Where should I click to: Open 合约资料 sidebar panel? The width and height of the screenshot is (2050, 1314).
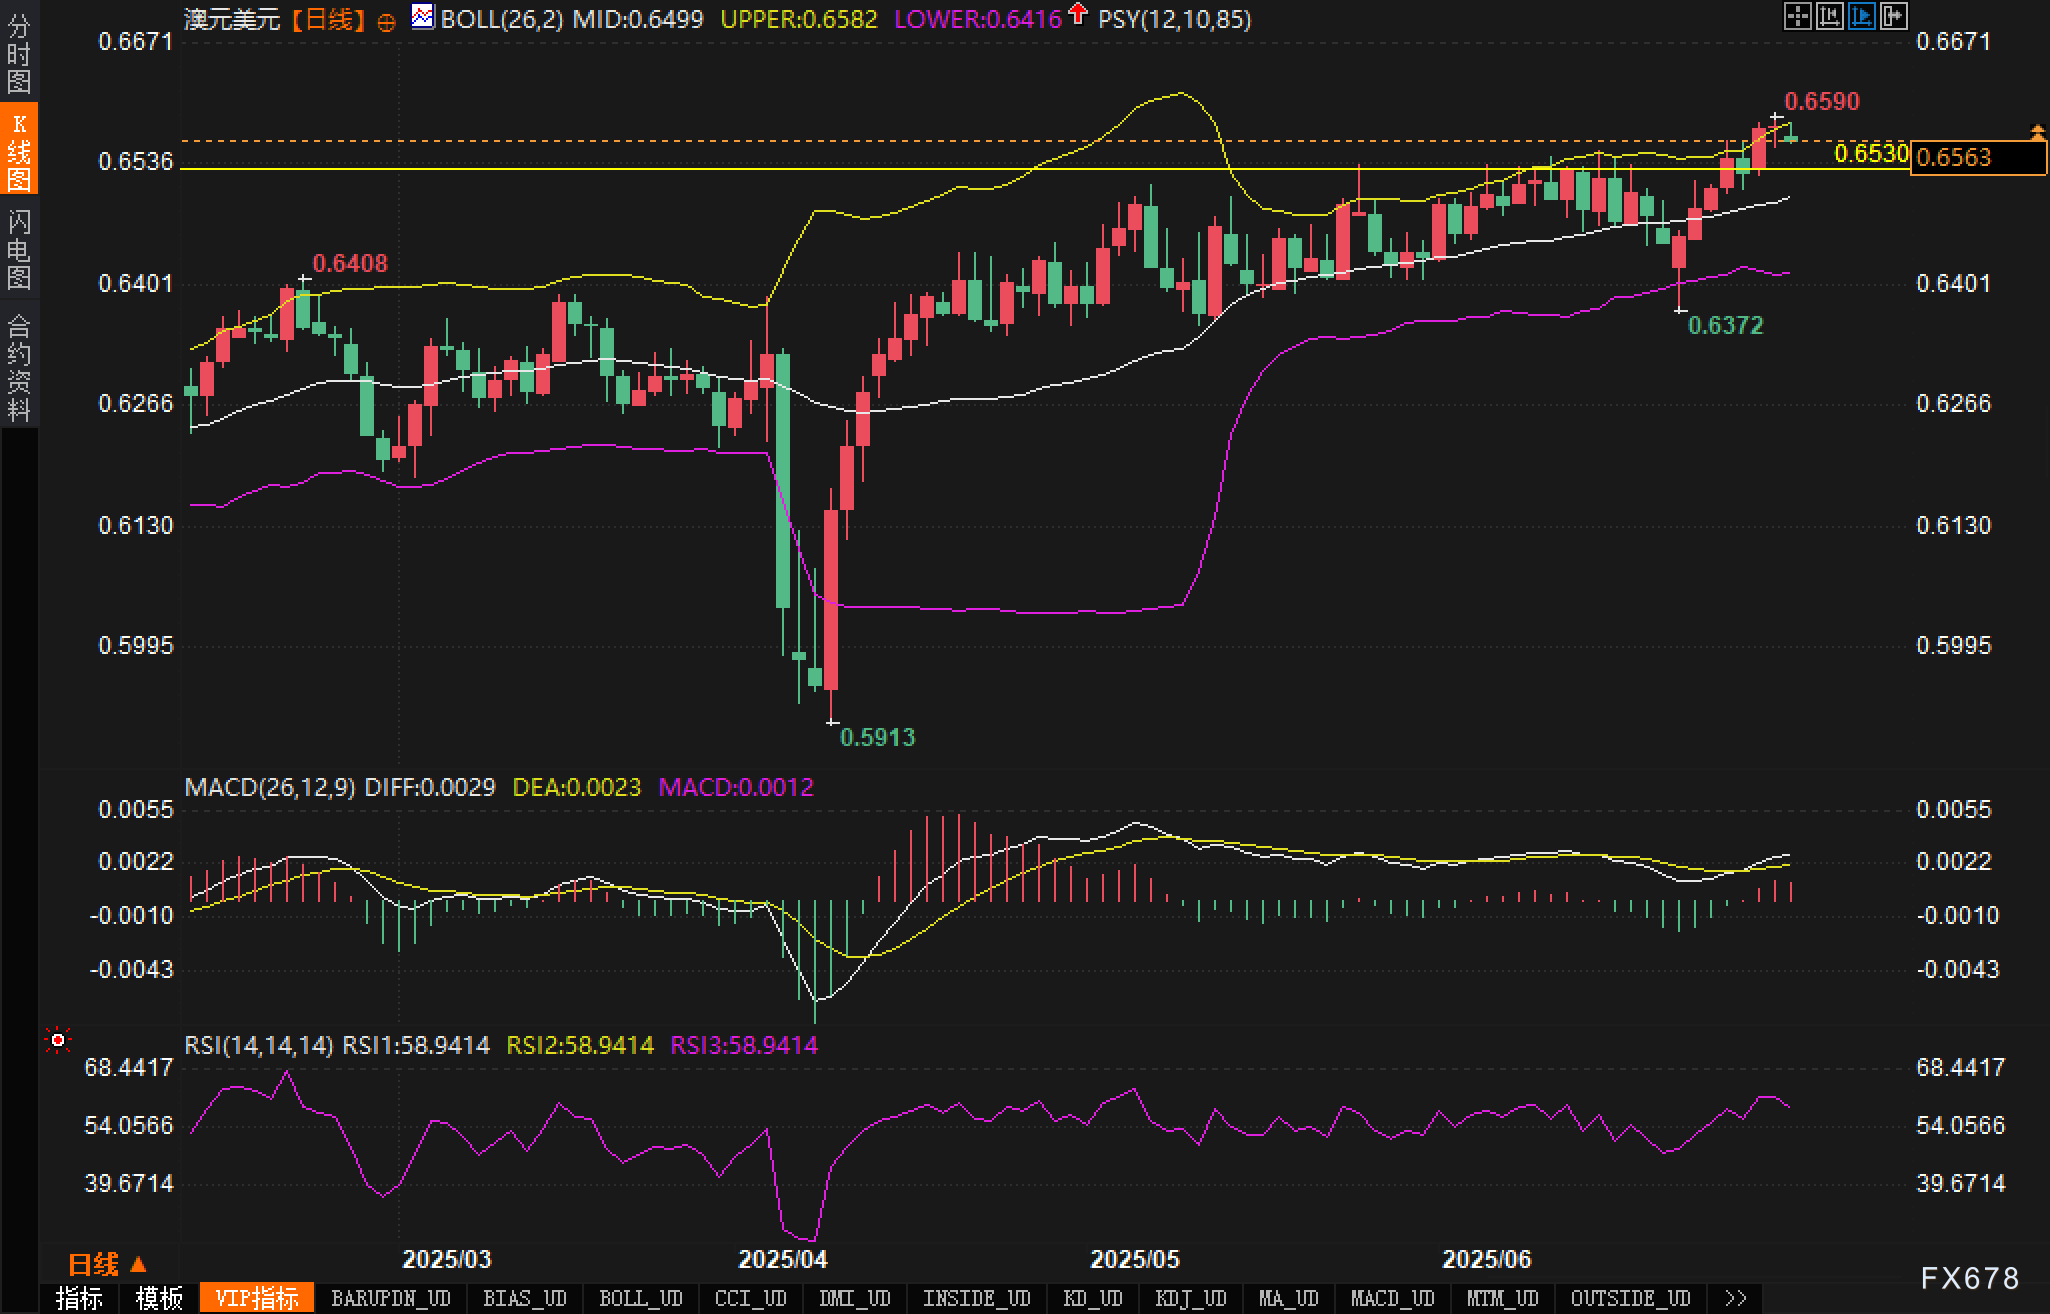pos(19,367)
